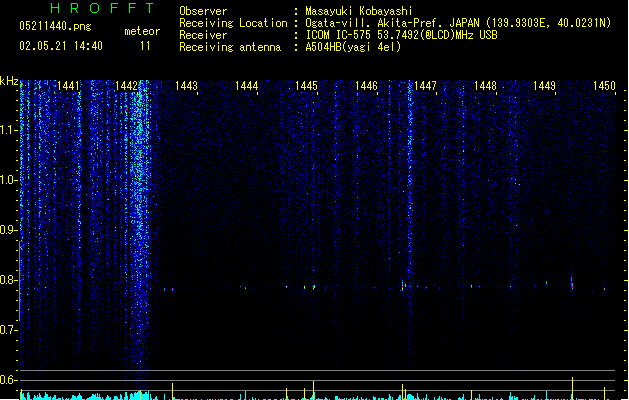
Task: Click the kHz axis unit label
Action: pyautogui.click(x=9, y=81)
